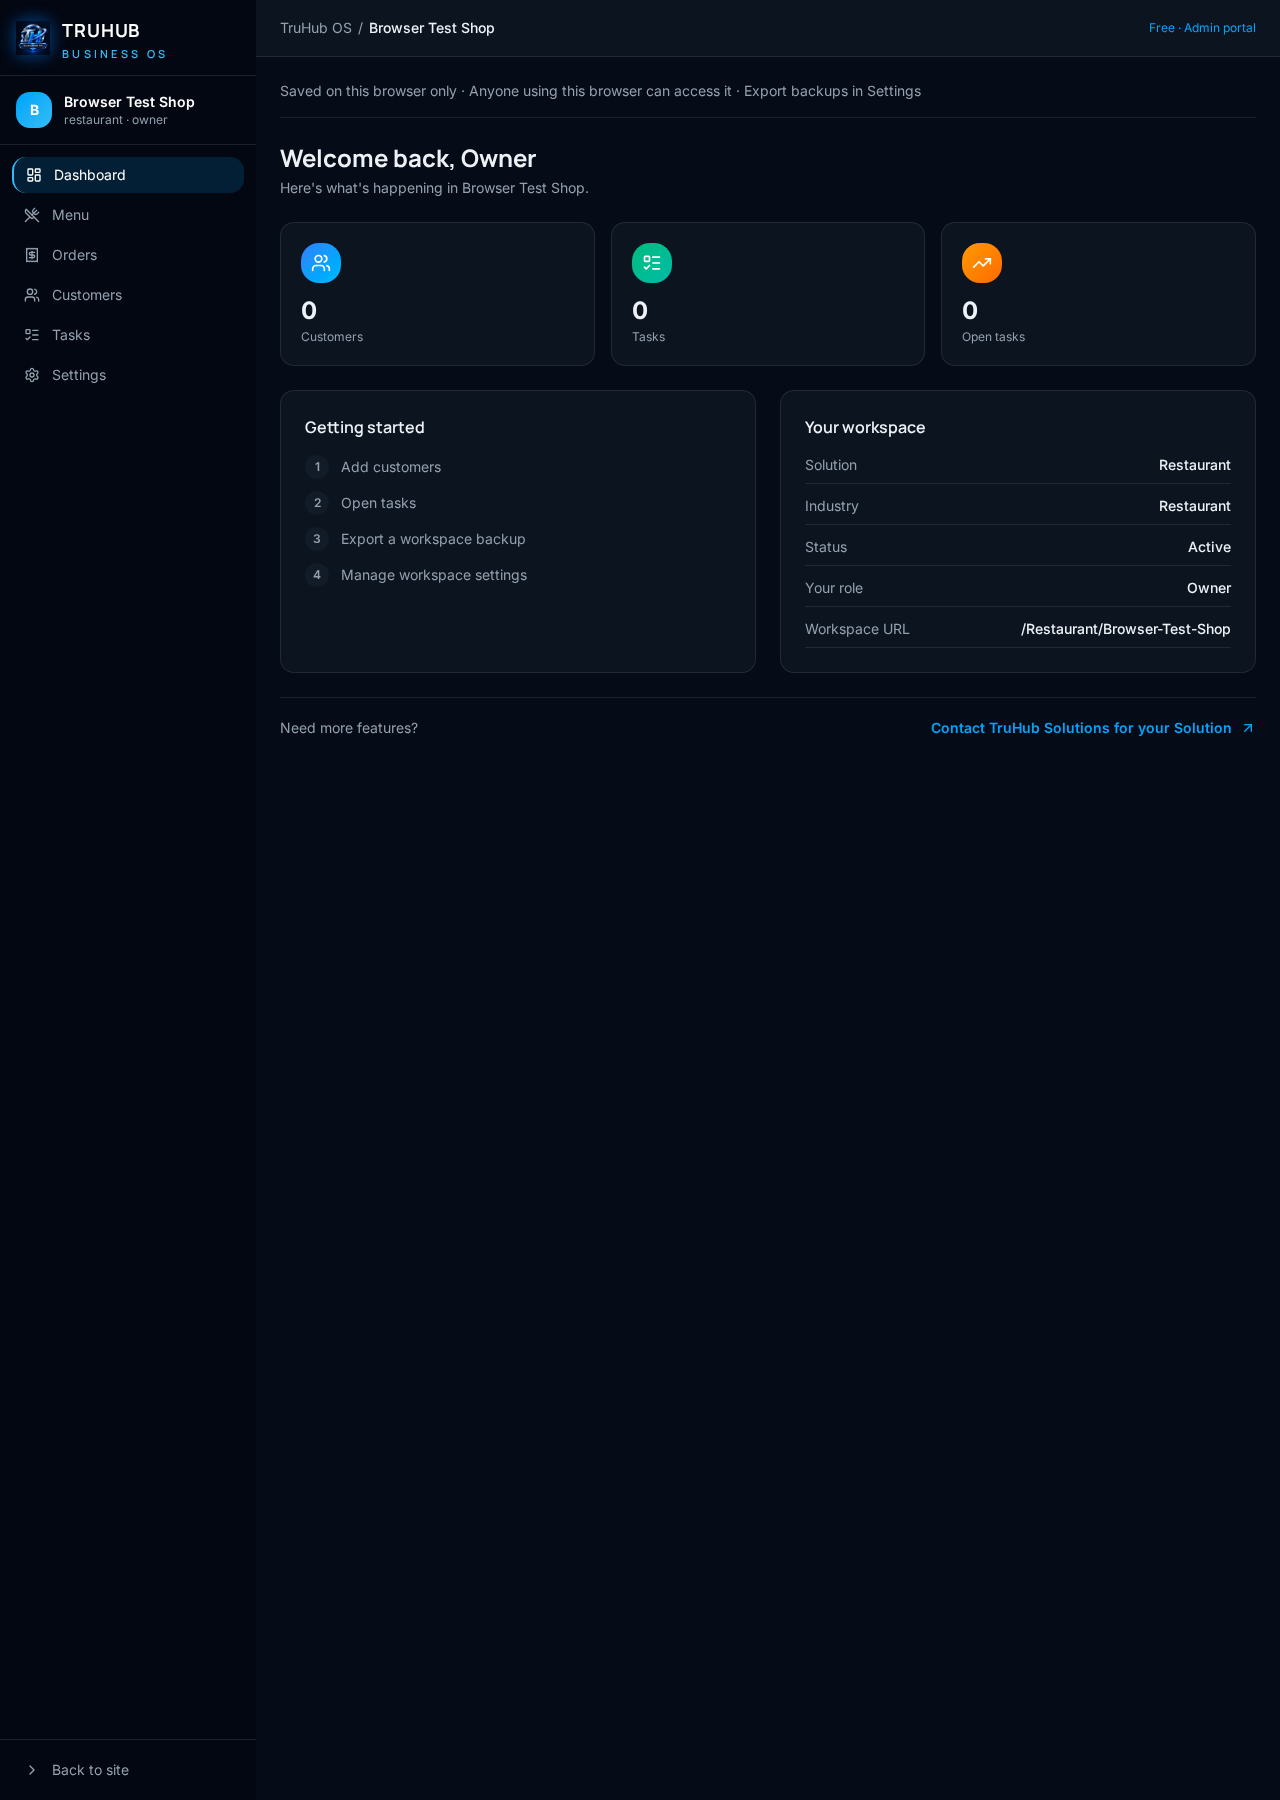Viewport: 1280px width, 1800px height.
Task: Click the orange Open tasks trend icon
Action: point(982,263)
